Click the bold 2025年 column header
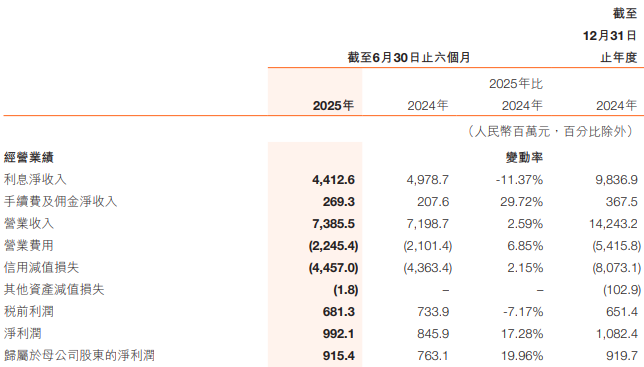644x367 pixels. click(x=333, y=106)
